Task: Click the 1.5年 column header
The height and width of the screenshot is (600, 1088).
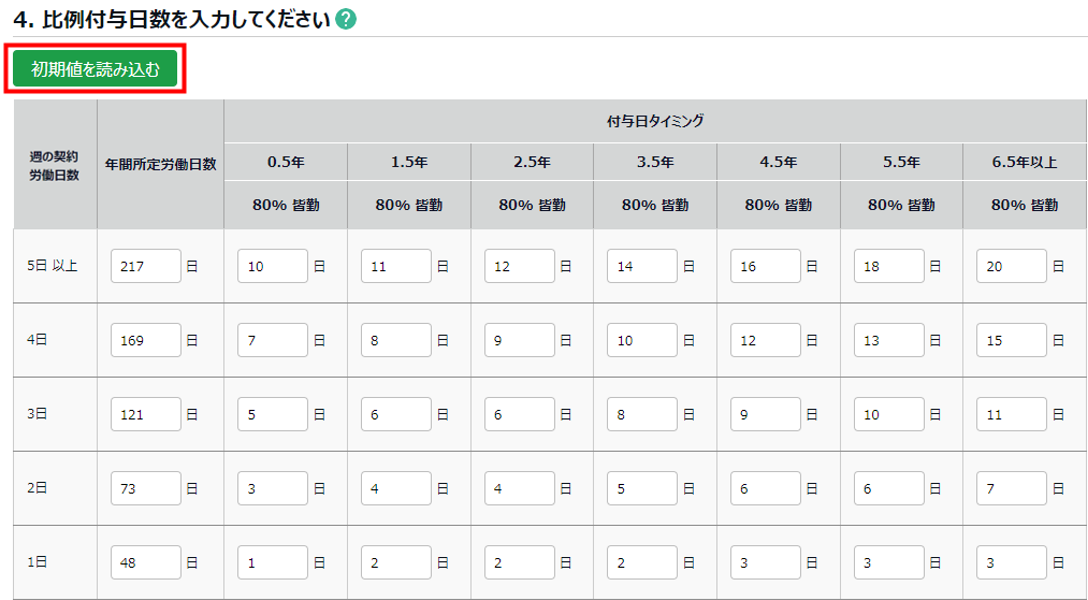Action: coord(409,162)
